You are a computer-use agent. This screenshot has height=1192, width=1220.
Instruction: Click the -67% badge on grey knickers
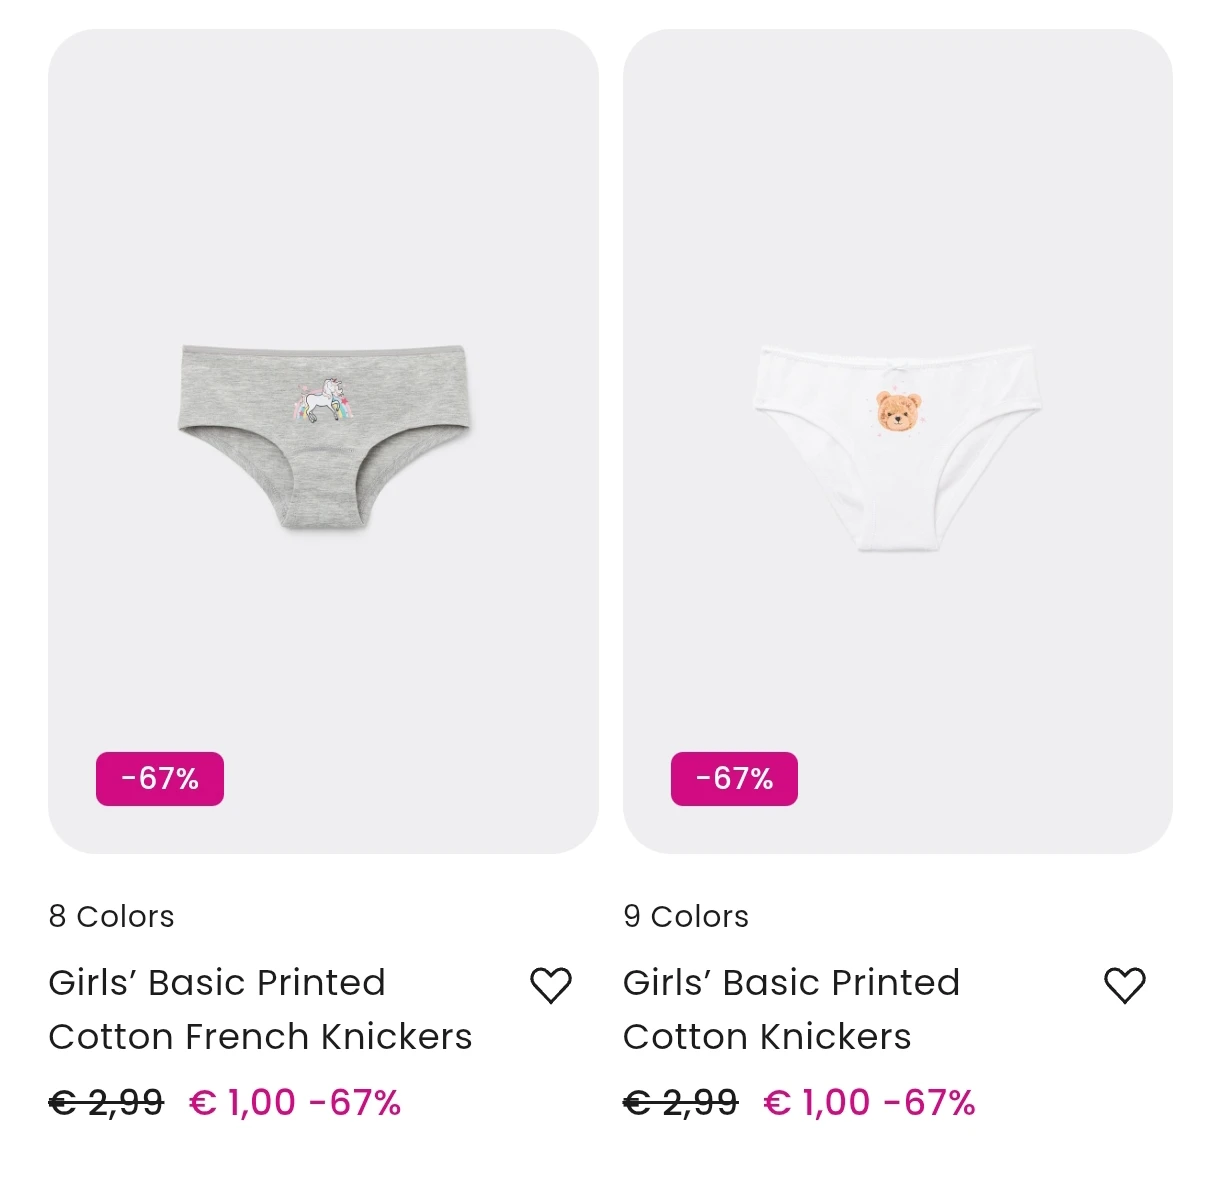click(x=159, y=778)
